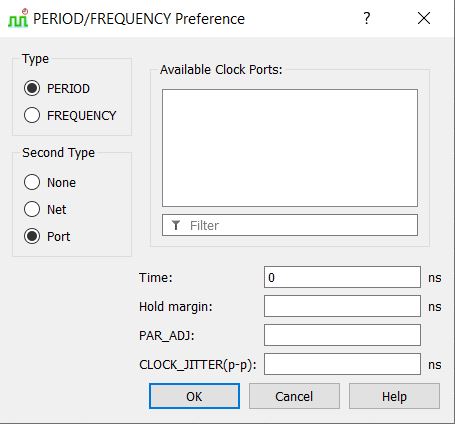Click the Available Clock Ports group label
The image size is (455, 424).
click(x=221, y=70)
